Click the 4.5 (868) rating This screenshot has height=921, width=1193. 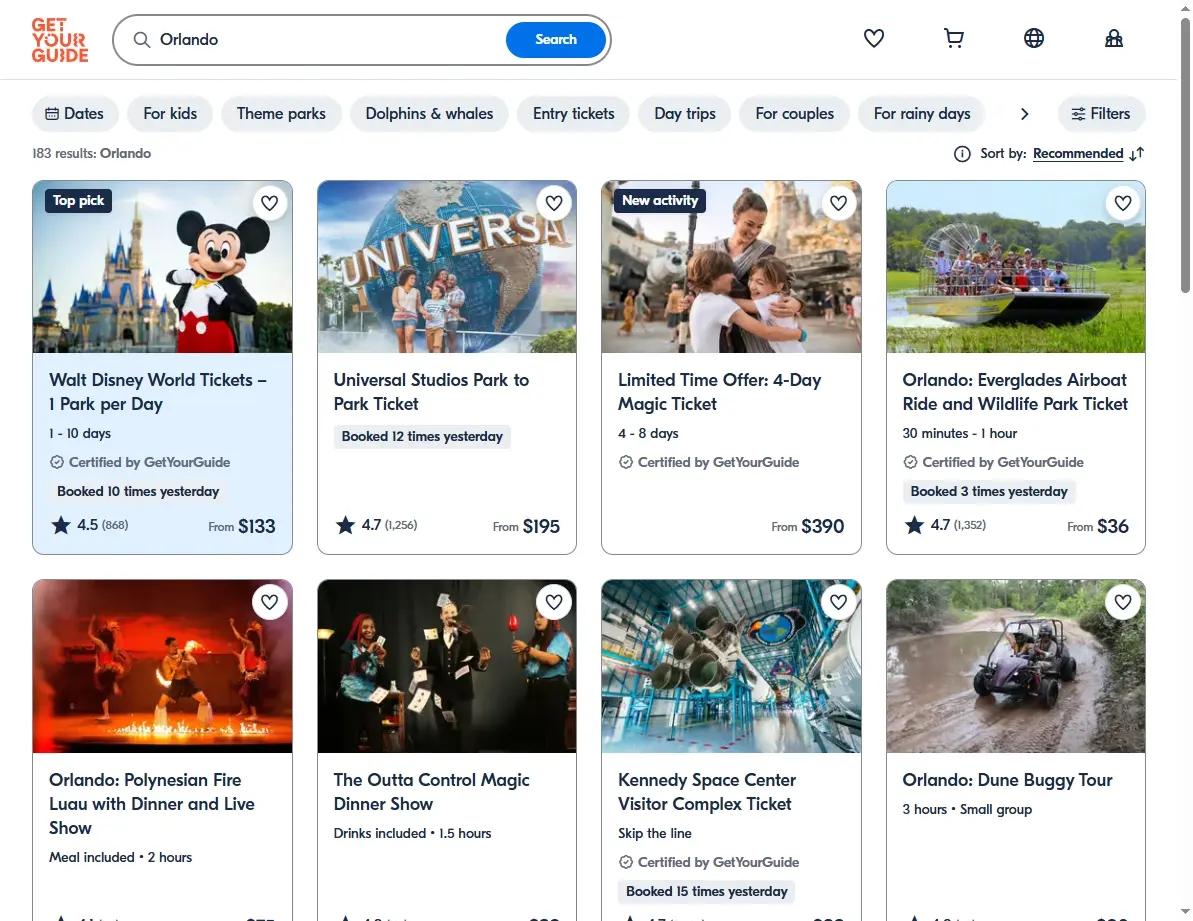point(90,525)
